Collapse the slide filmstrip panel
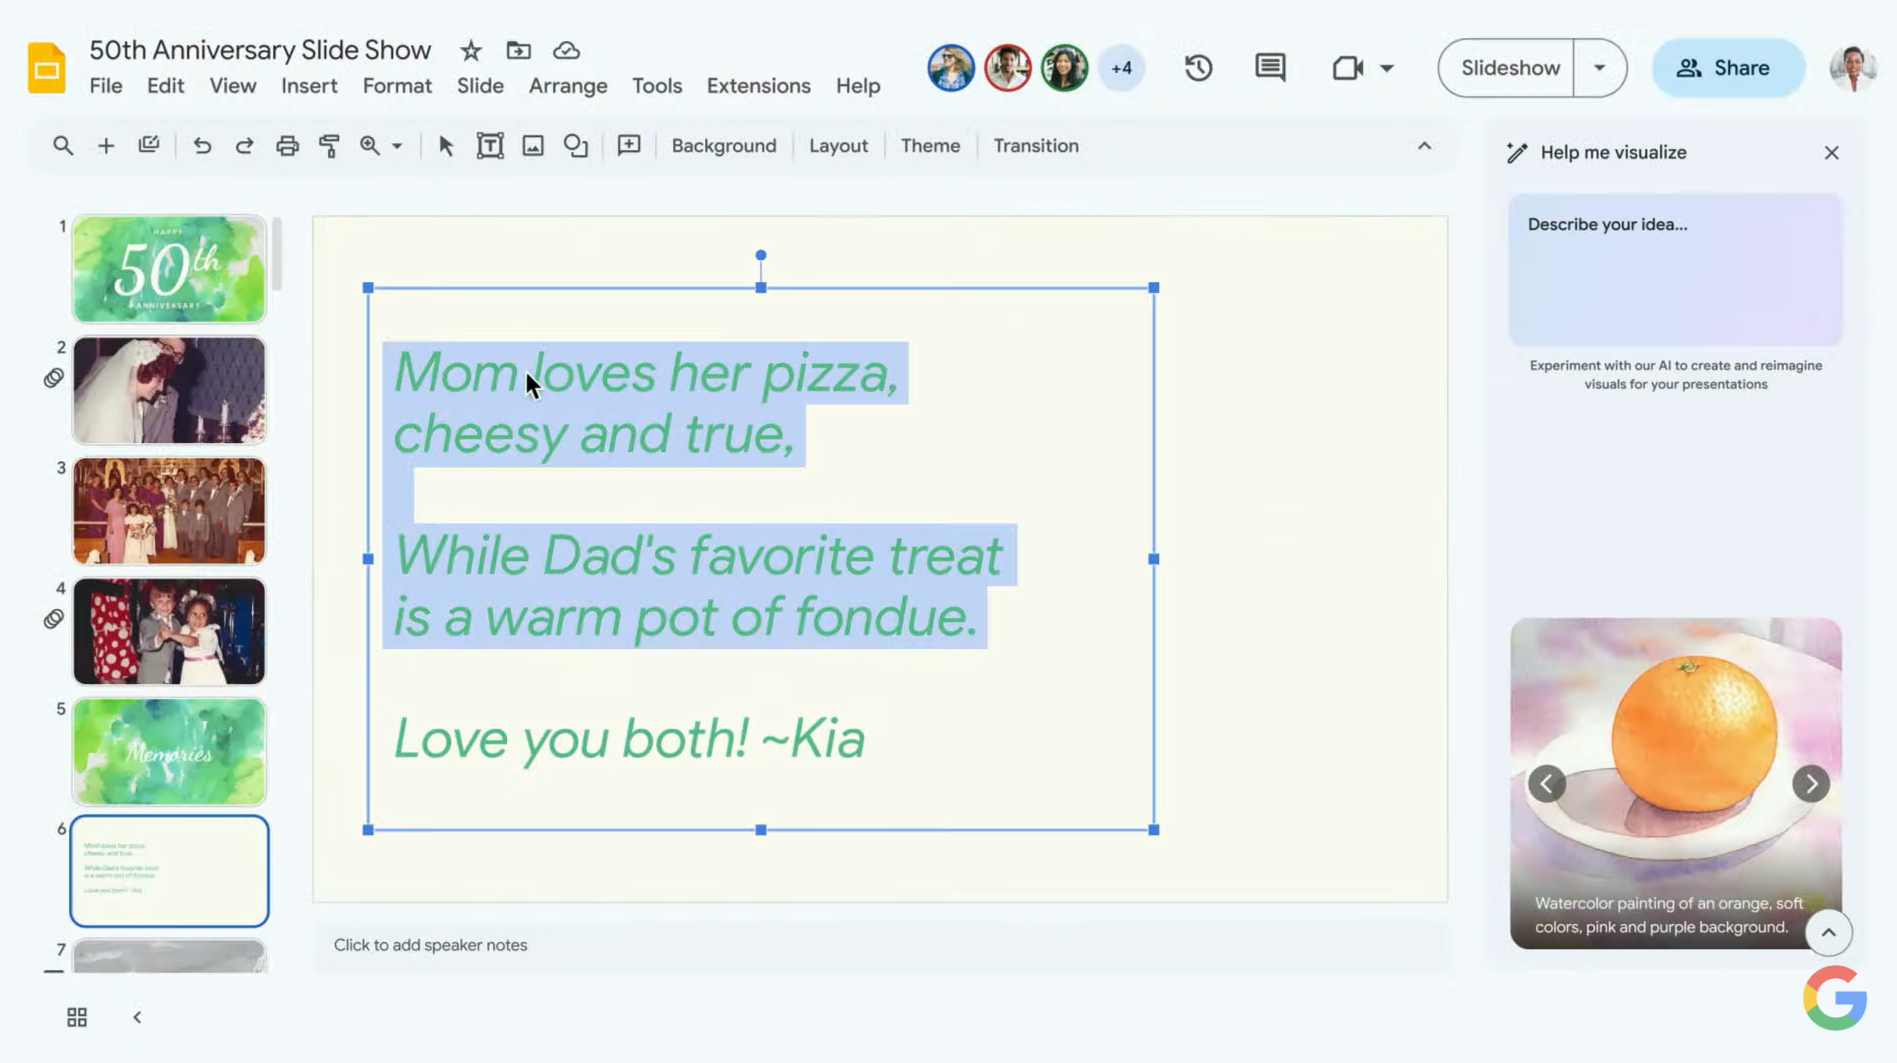 [x=137, y=1017]
